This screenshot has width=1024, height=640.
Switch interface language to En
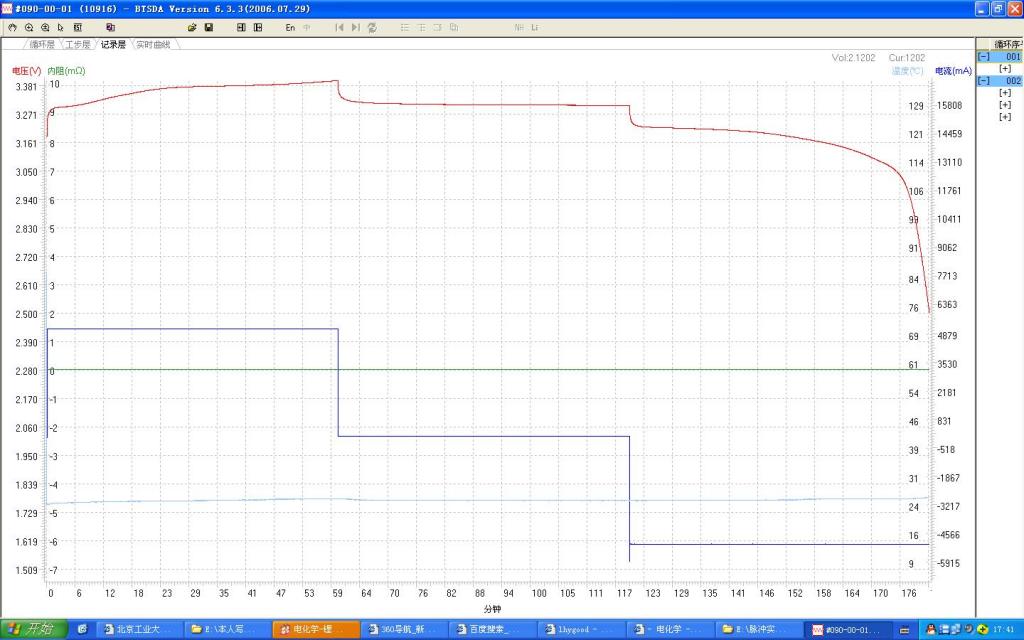[x=290, y=27]
